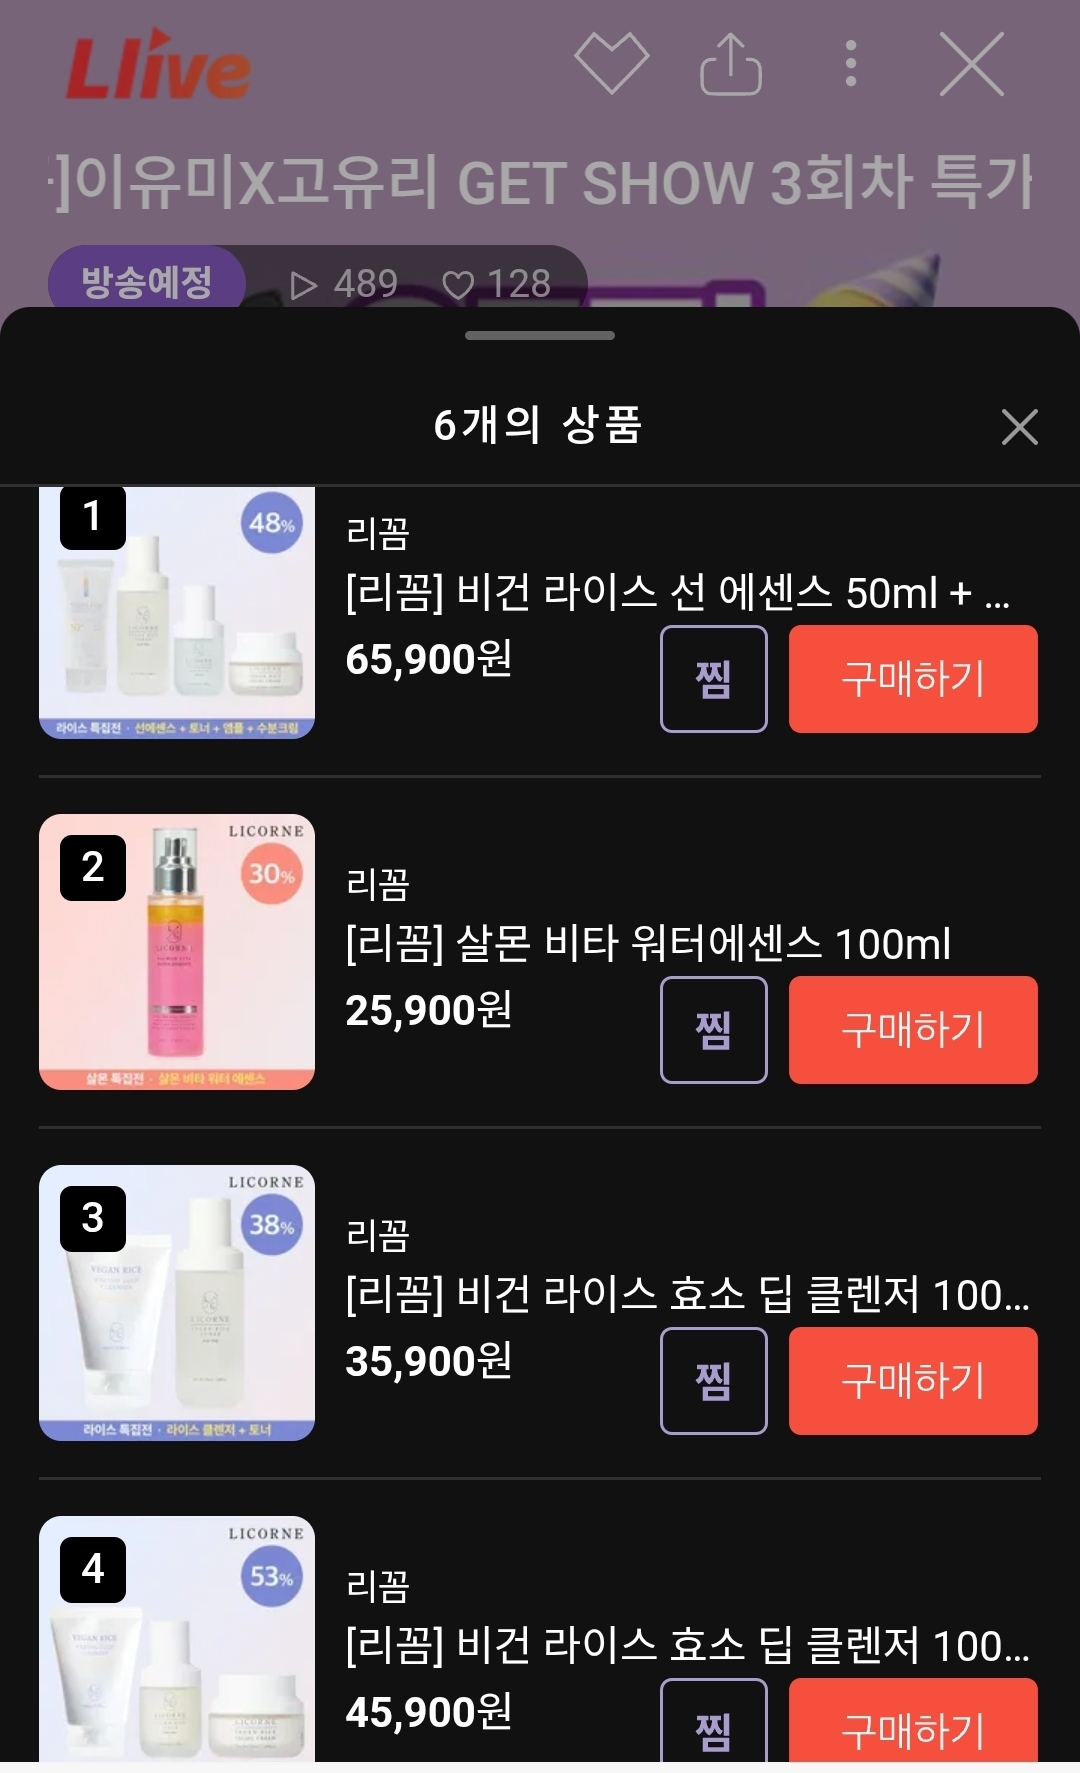Open product 4 thumbnail with 53% badge

point(177,1640)
